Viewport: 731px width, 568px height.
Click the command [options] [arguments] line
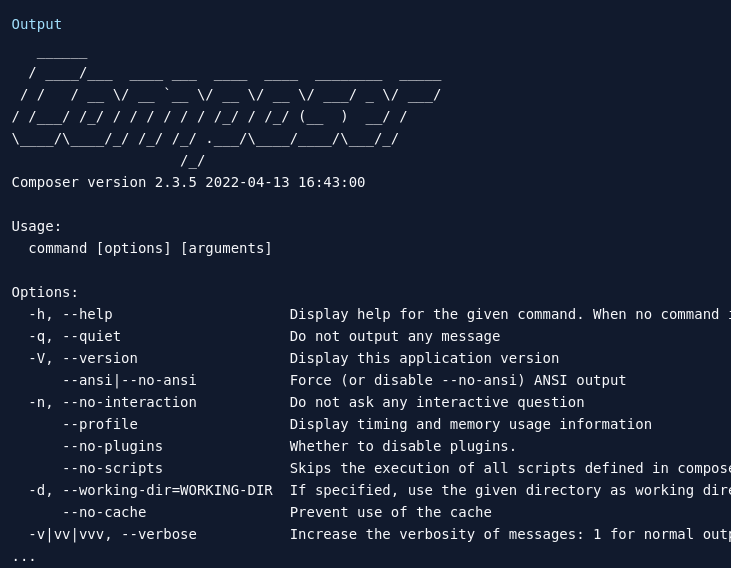click(x=150, y=248)
